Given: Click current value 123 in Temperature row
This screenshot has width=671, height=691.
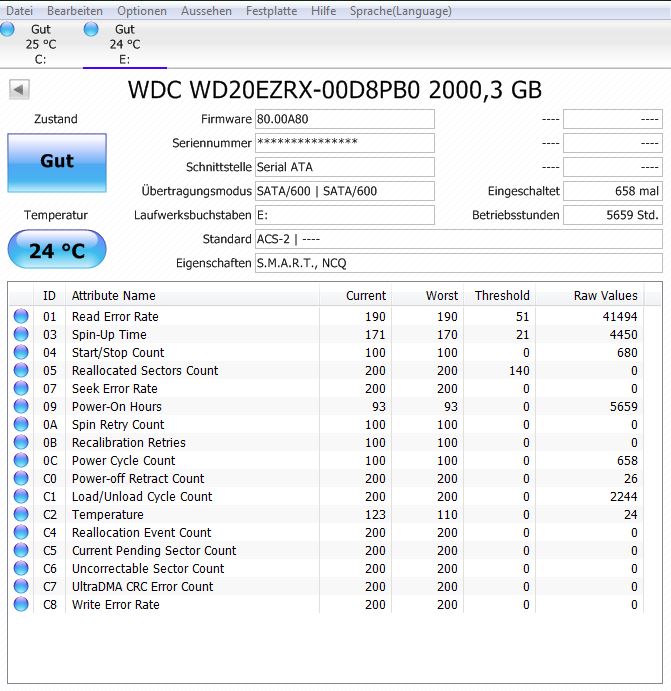Looking at the screenshot, I should tap(375, 514).
